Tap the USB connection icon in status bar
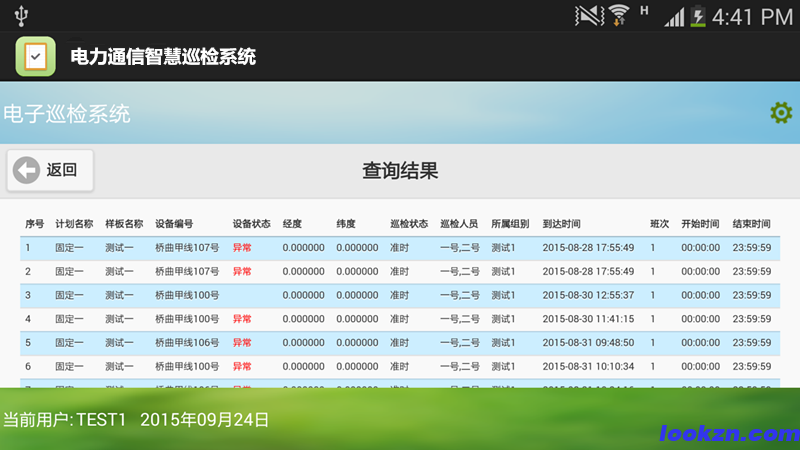800x450 pixels. point(22,15)
